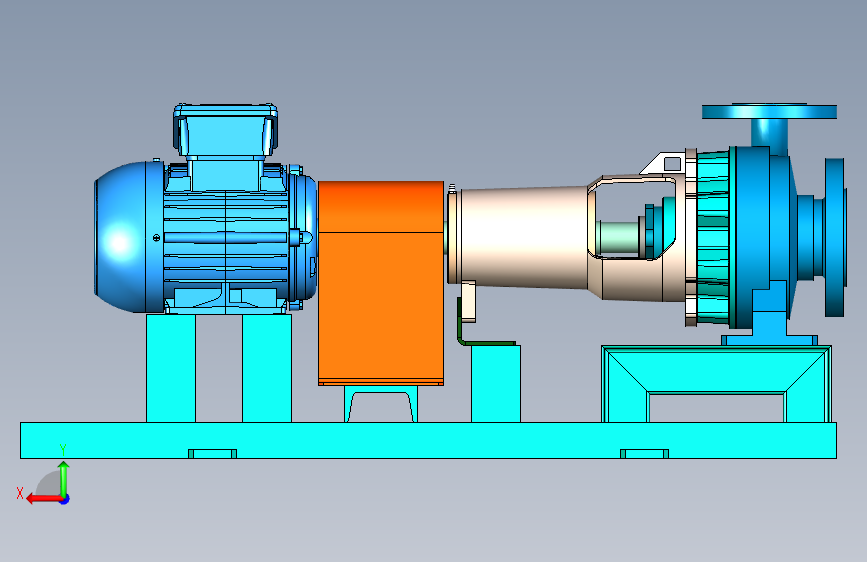This screenshot has width=867, height=562.
Task: Select the pump discharge flange at top
Action: coord(769,111)
